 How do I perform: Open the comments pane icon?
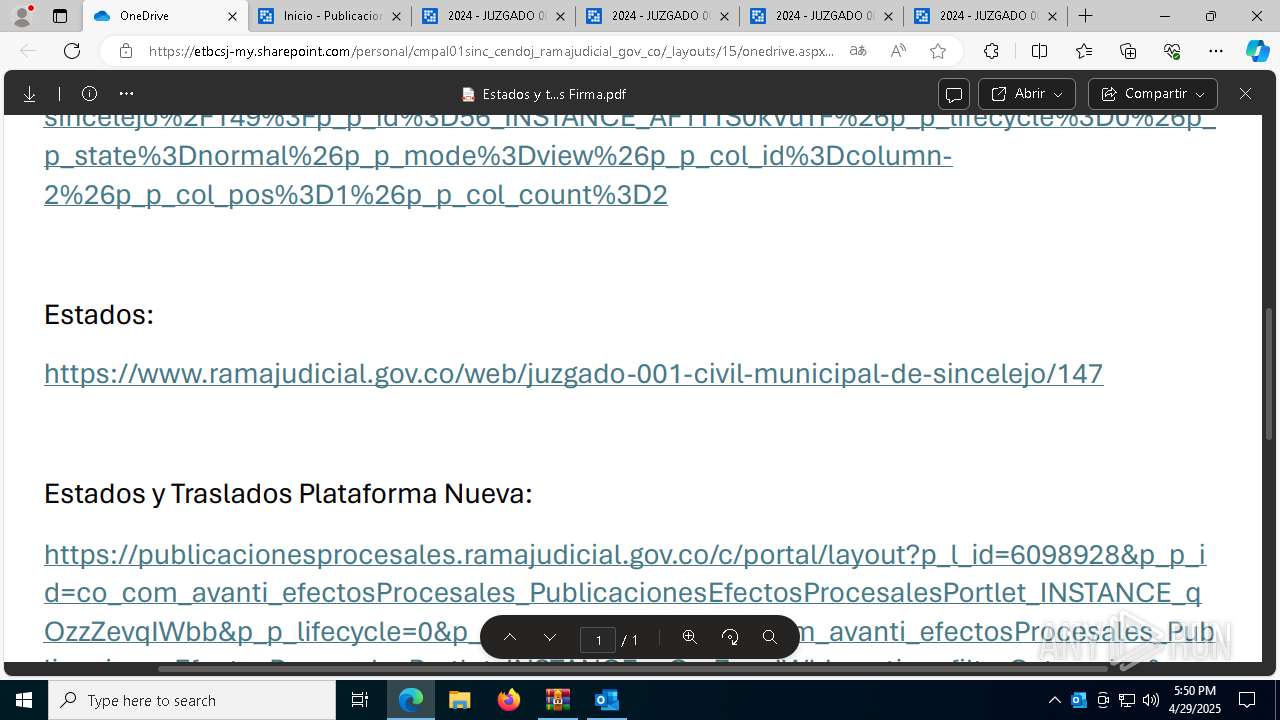(954, 94)
